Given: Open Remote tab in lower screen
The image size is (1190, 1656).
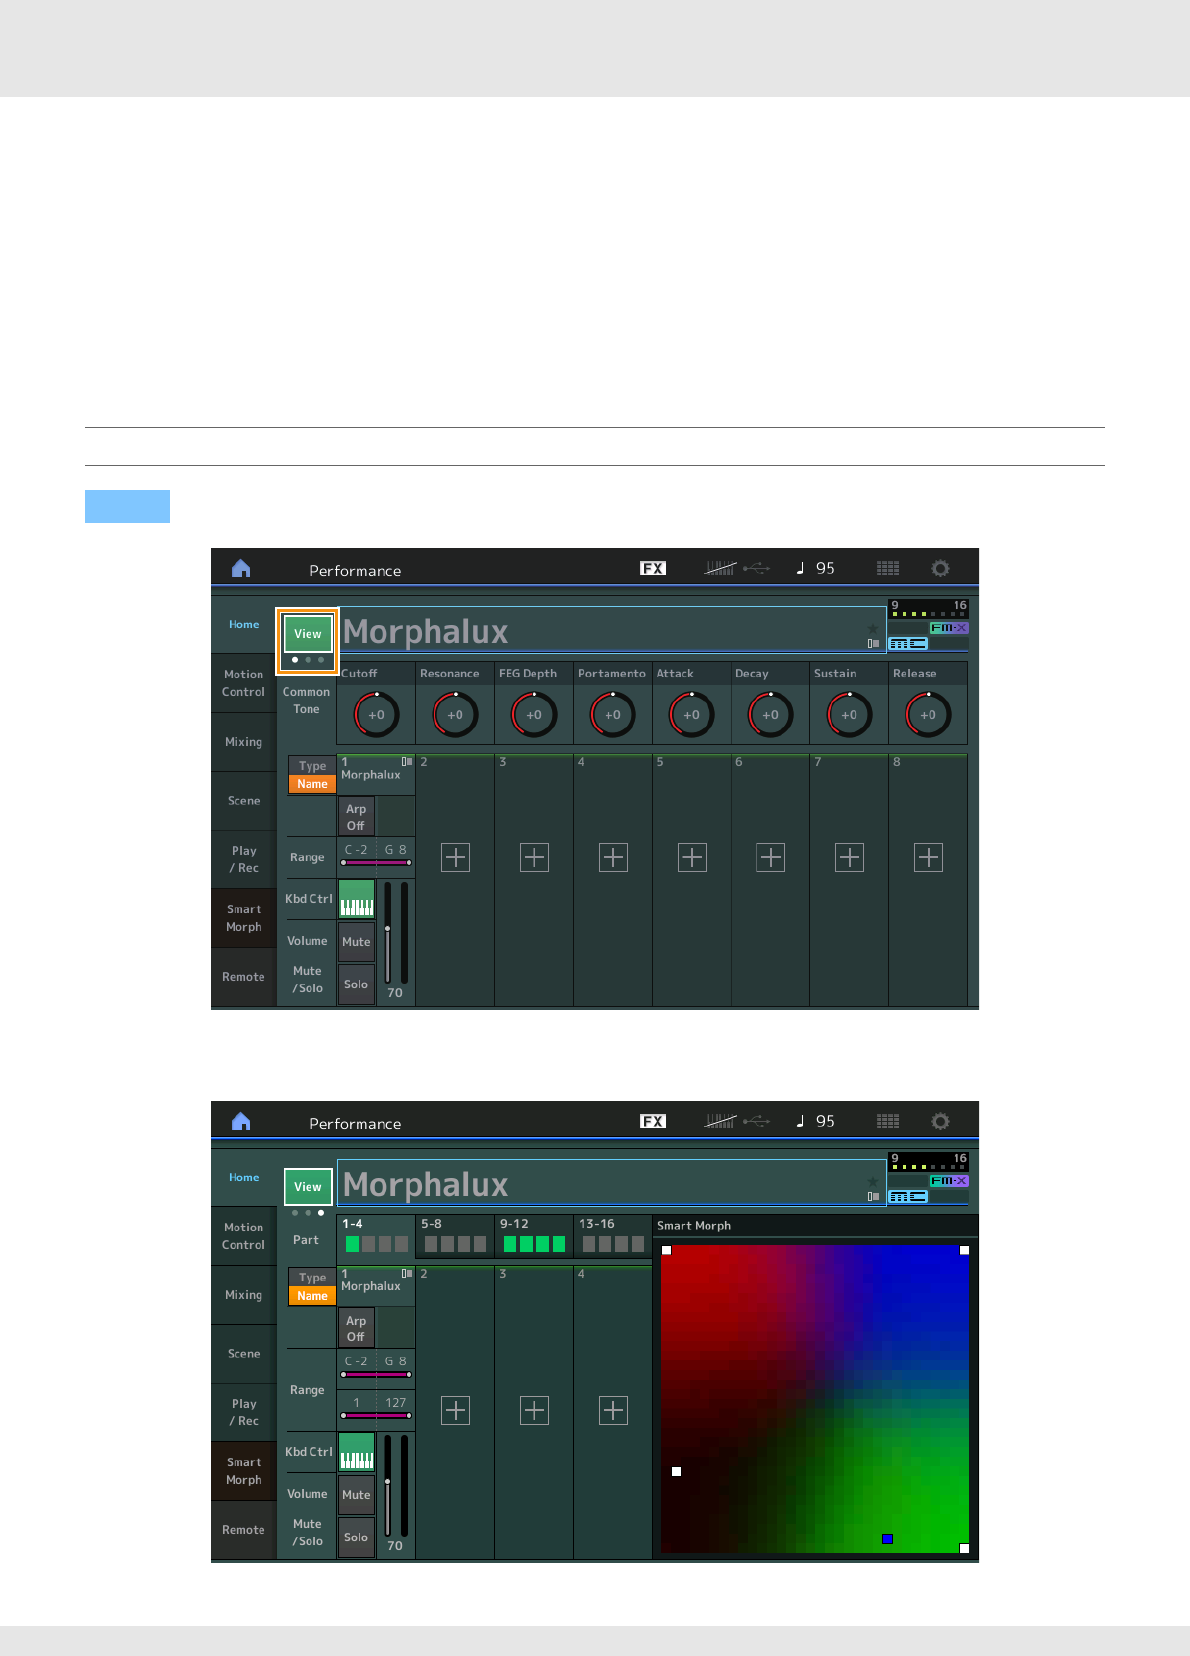Looking at the screenshot, I should click(244, 1530).
